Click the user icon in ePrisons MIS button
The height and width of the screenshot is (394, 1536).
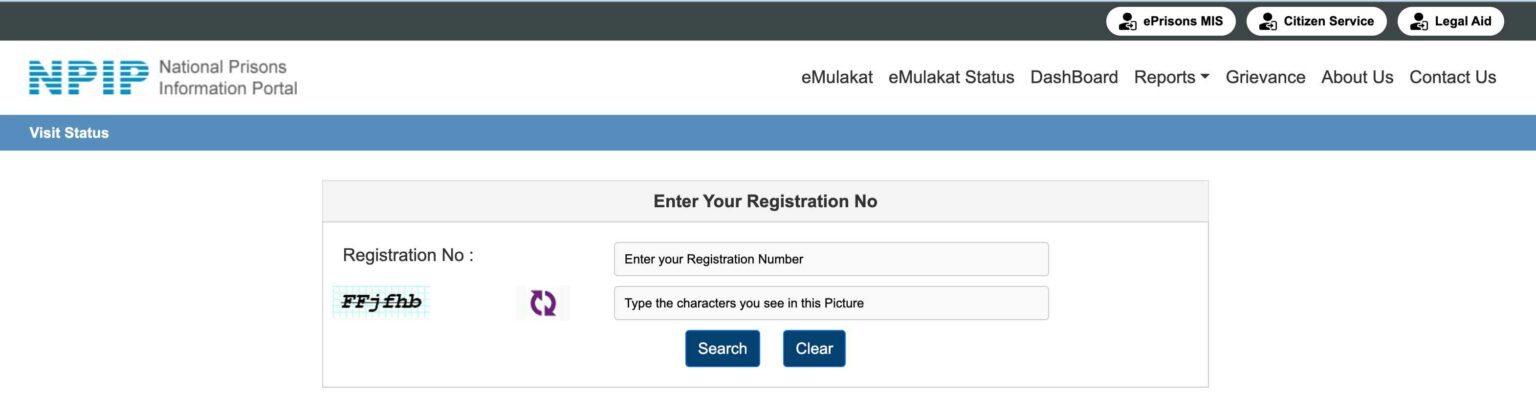tap(1128, 21)
